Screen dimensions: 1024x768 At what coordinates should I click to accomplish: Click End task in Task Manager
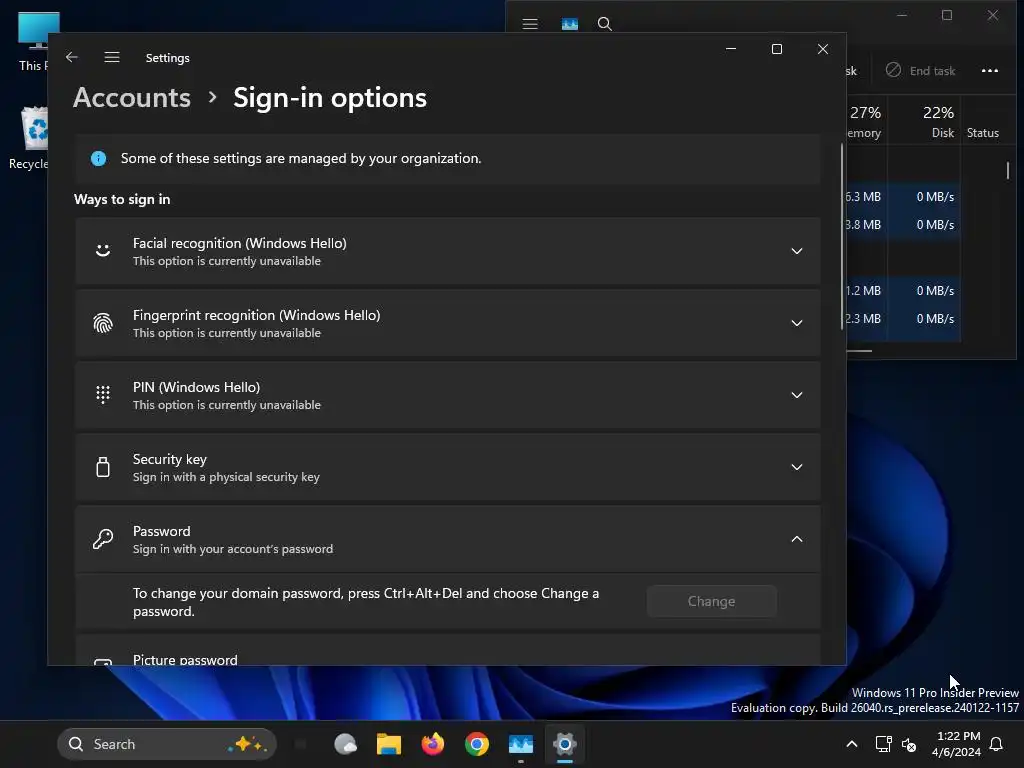[x=921, y=71]
